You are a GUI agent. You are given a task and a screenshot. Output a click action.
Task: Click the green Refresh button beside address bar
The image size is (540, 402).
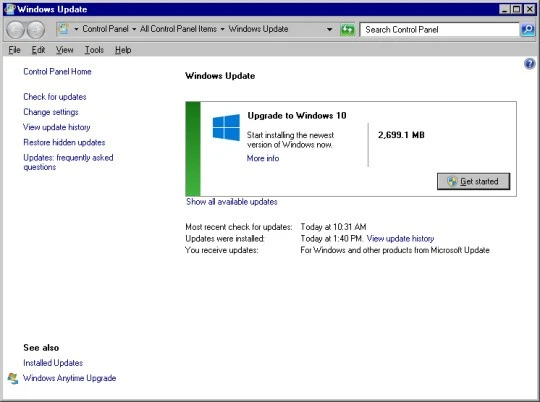pyautogui.click(x=347, y=30)
